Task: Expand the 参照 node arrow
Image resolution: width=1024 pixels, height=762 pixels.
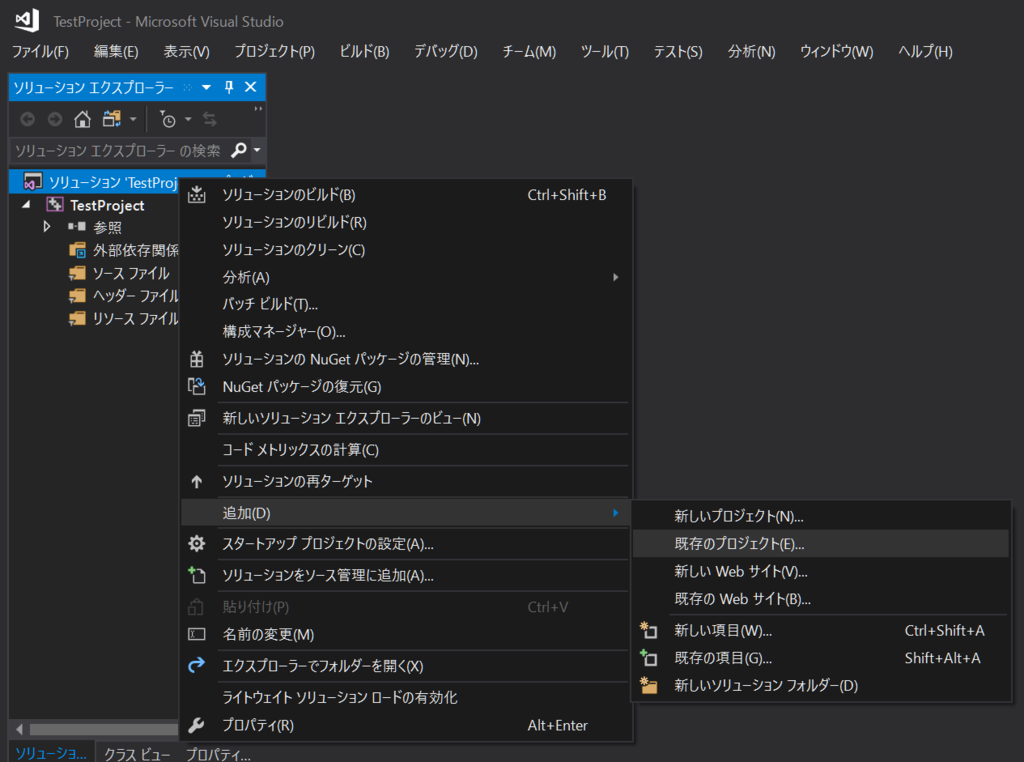Action: [46, 227]
